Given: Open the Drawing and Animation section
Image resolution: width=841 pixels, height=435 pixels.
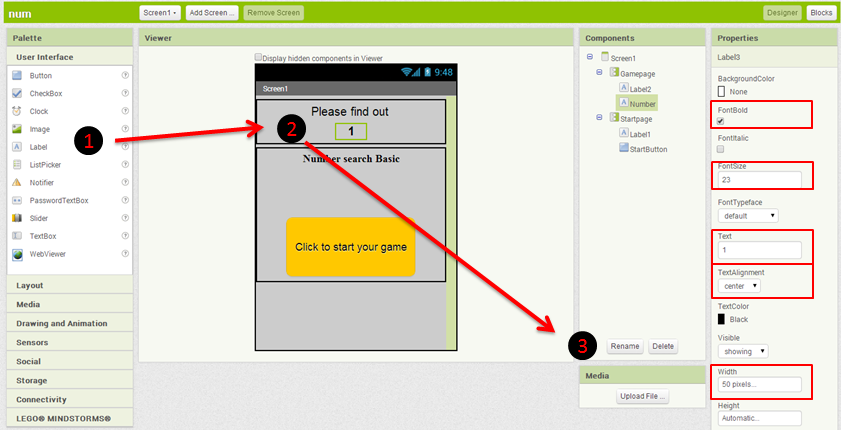Looking at the screenshot, I should 70,323.
